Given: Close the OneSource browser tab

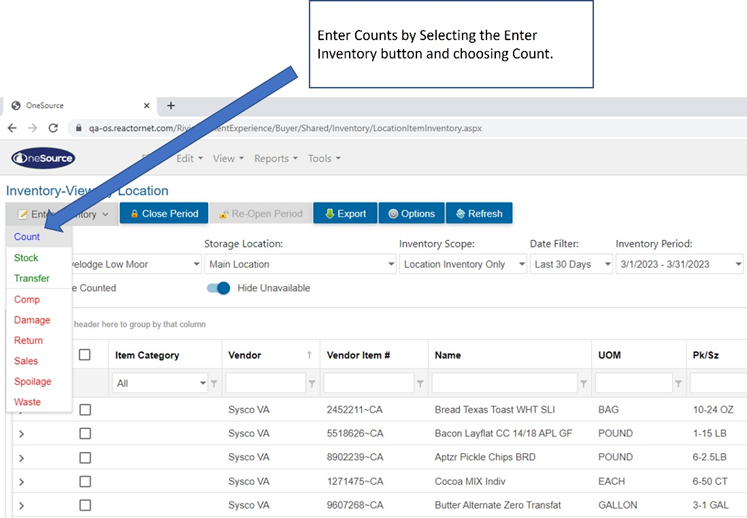Looking at the screenshot, I should [146, 105].
